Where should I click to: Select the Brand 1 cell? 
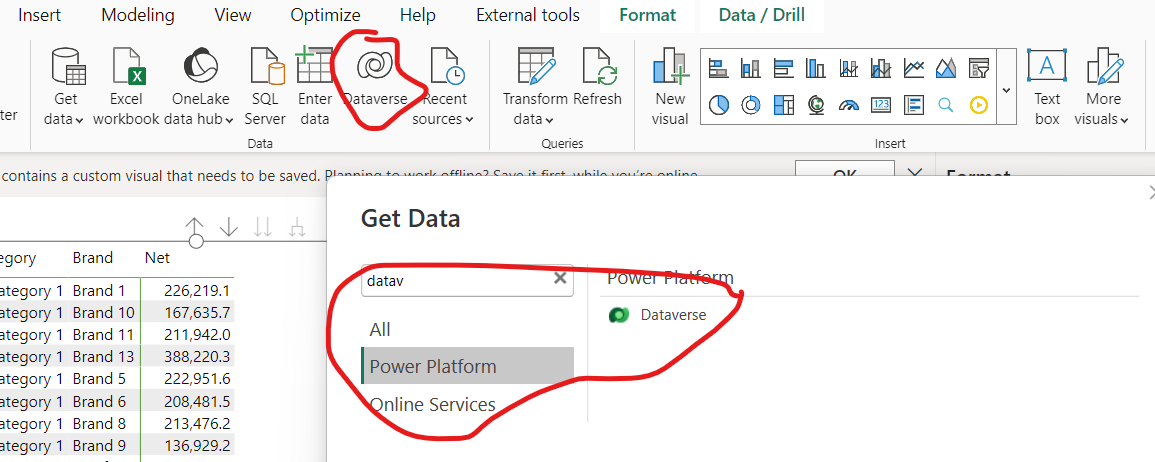tap(104, 290)
